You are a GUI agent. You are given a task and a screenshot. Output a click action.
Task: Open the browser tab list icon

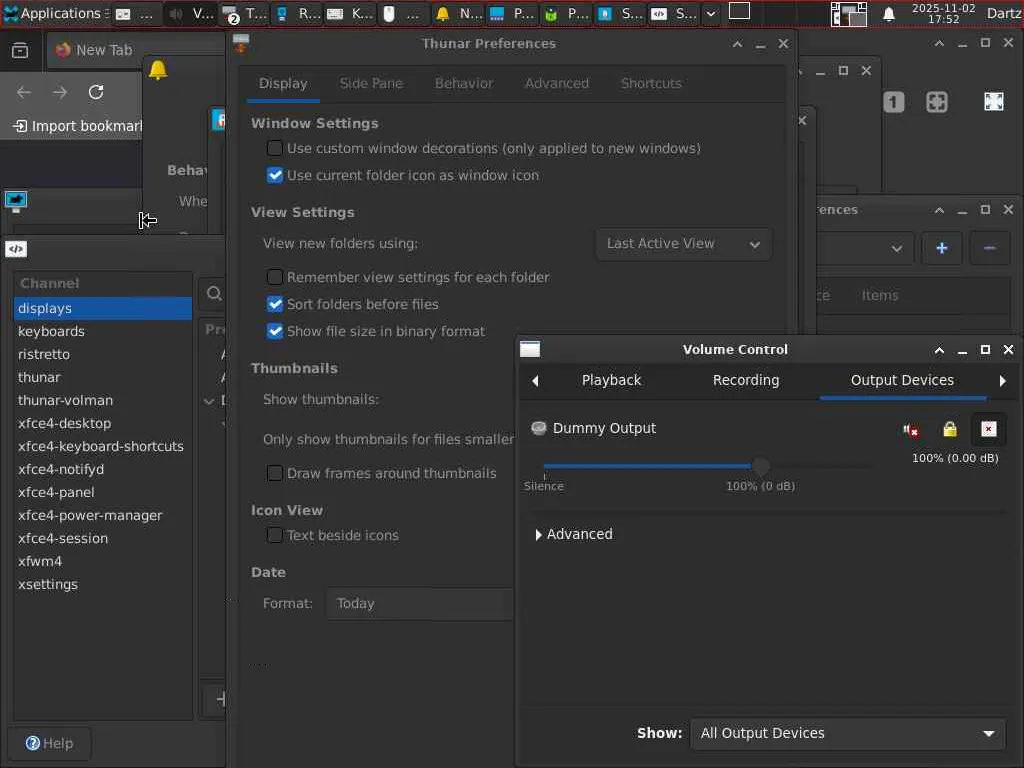click(x=20, y=50)
